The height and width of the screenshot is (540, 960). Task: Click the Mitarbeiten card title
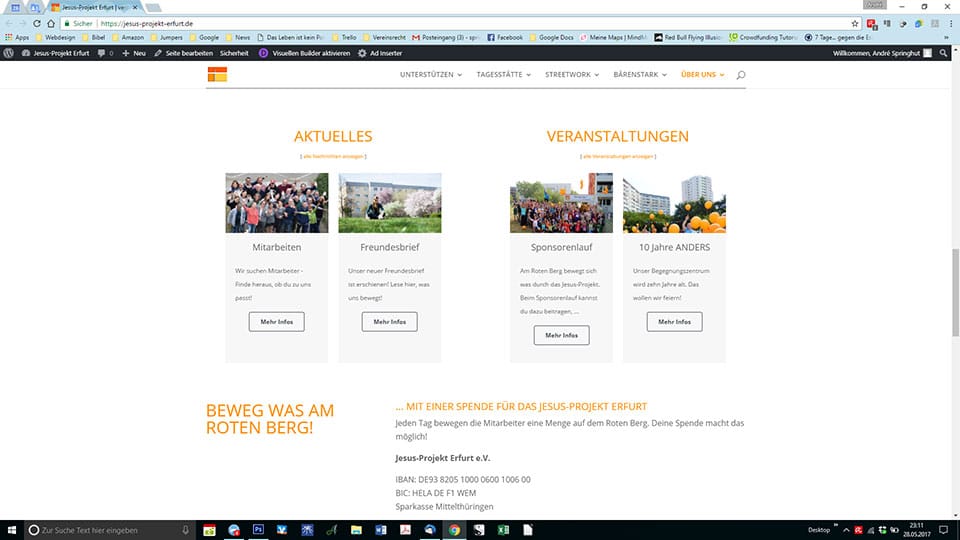[x=277, y=247]
